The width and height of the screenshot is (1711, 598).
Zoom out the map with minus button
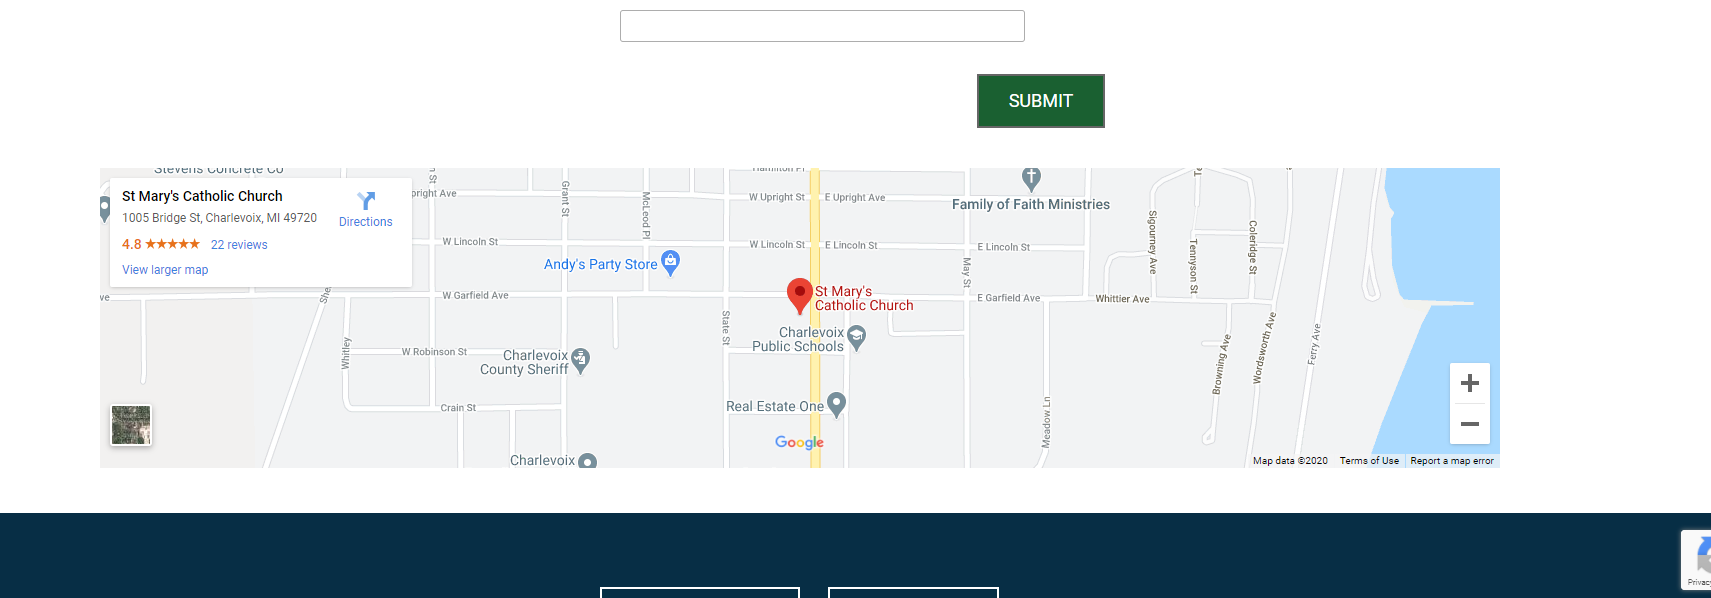click(x=1469, y=424)
